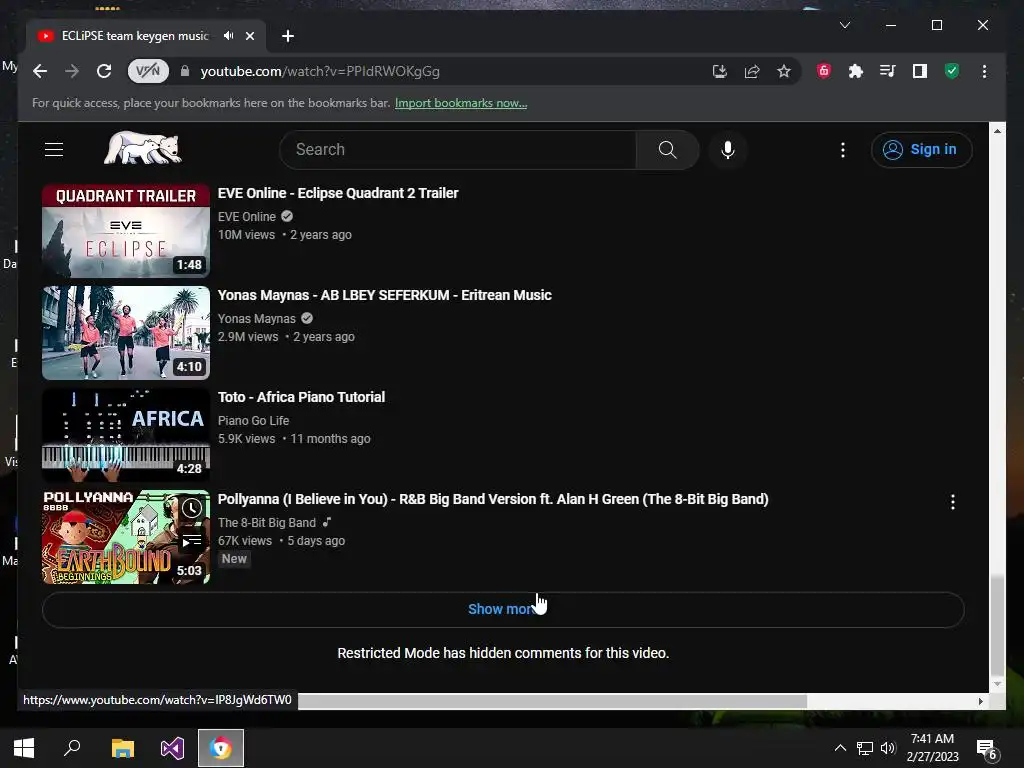1024x768 pixels.
Task: Focus the YouTube Search field
Action: tap(457, 150)
